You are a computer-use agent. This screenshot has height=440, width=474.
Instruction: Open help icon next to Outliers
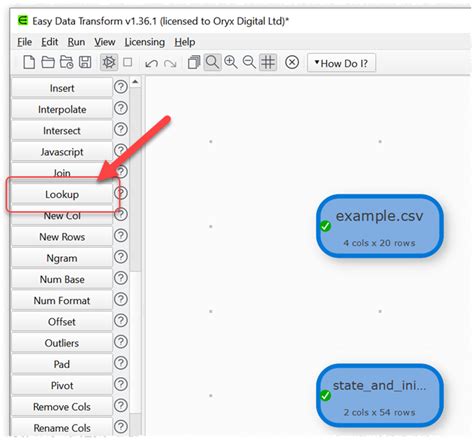point(121,342)
